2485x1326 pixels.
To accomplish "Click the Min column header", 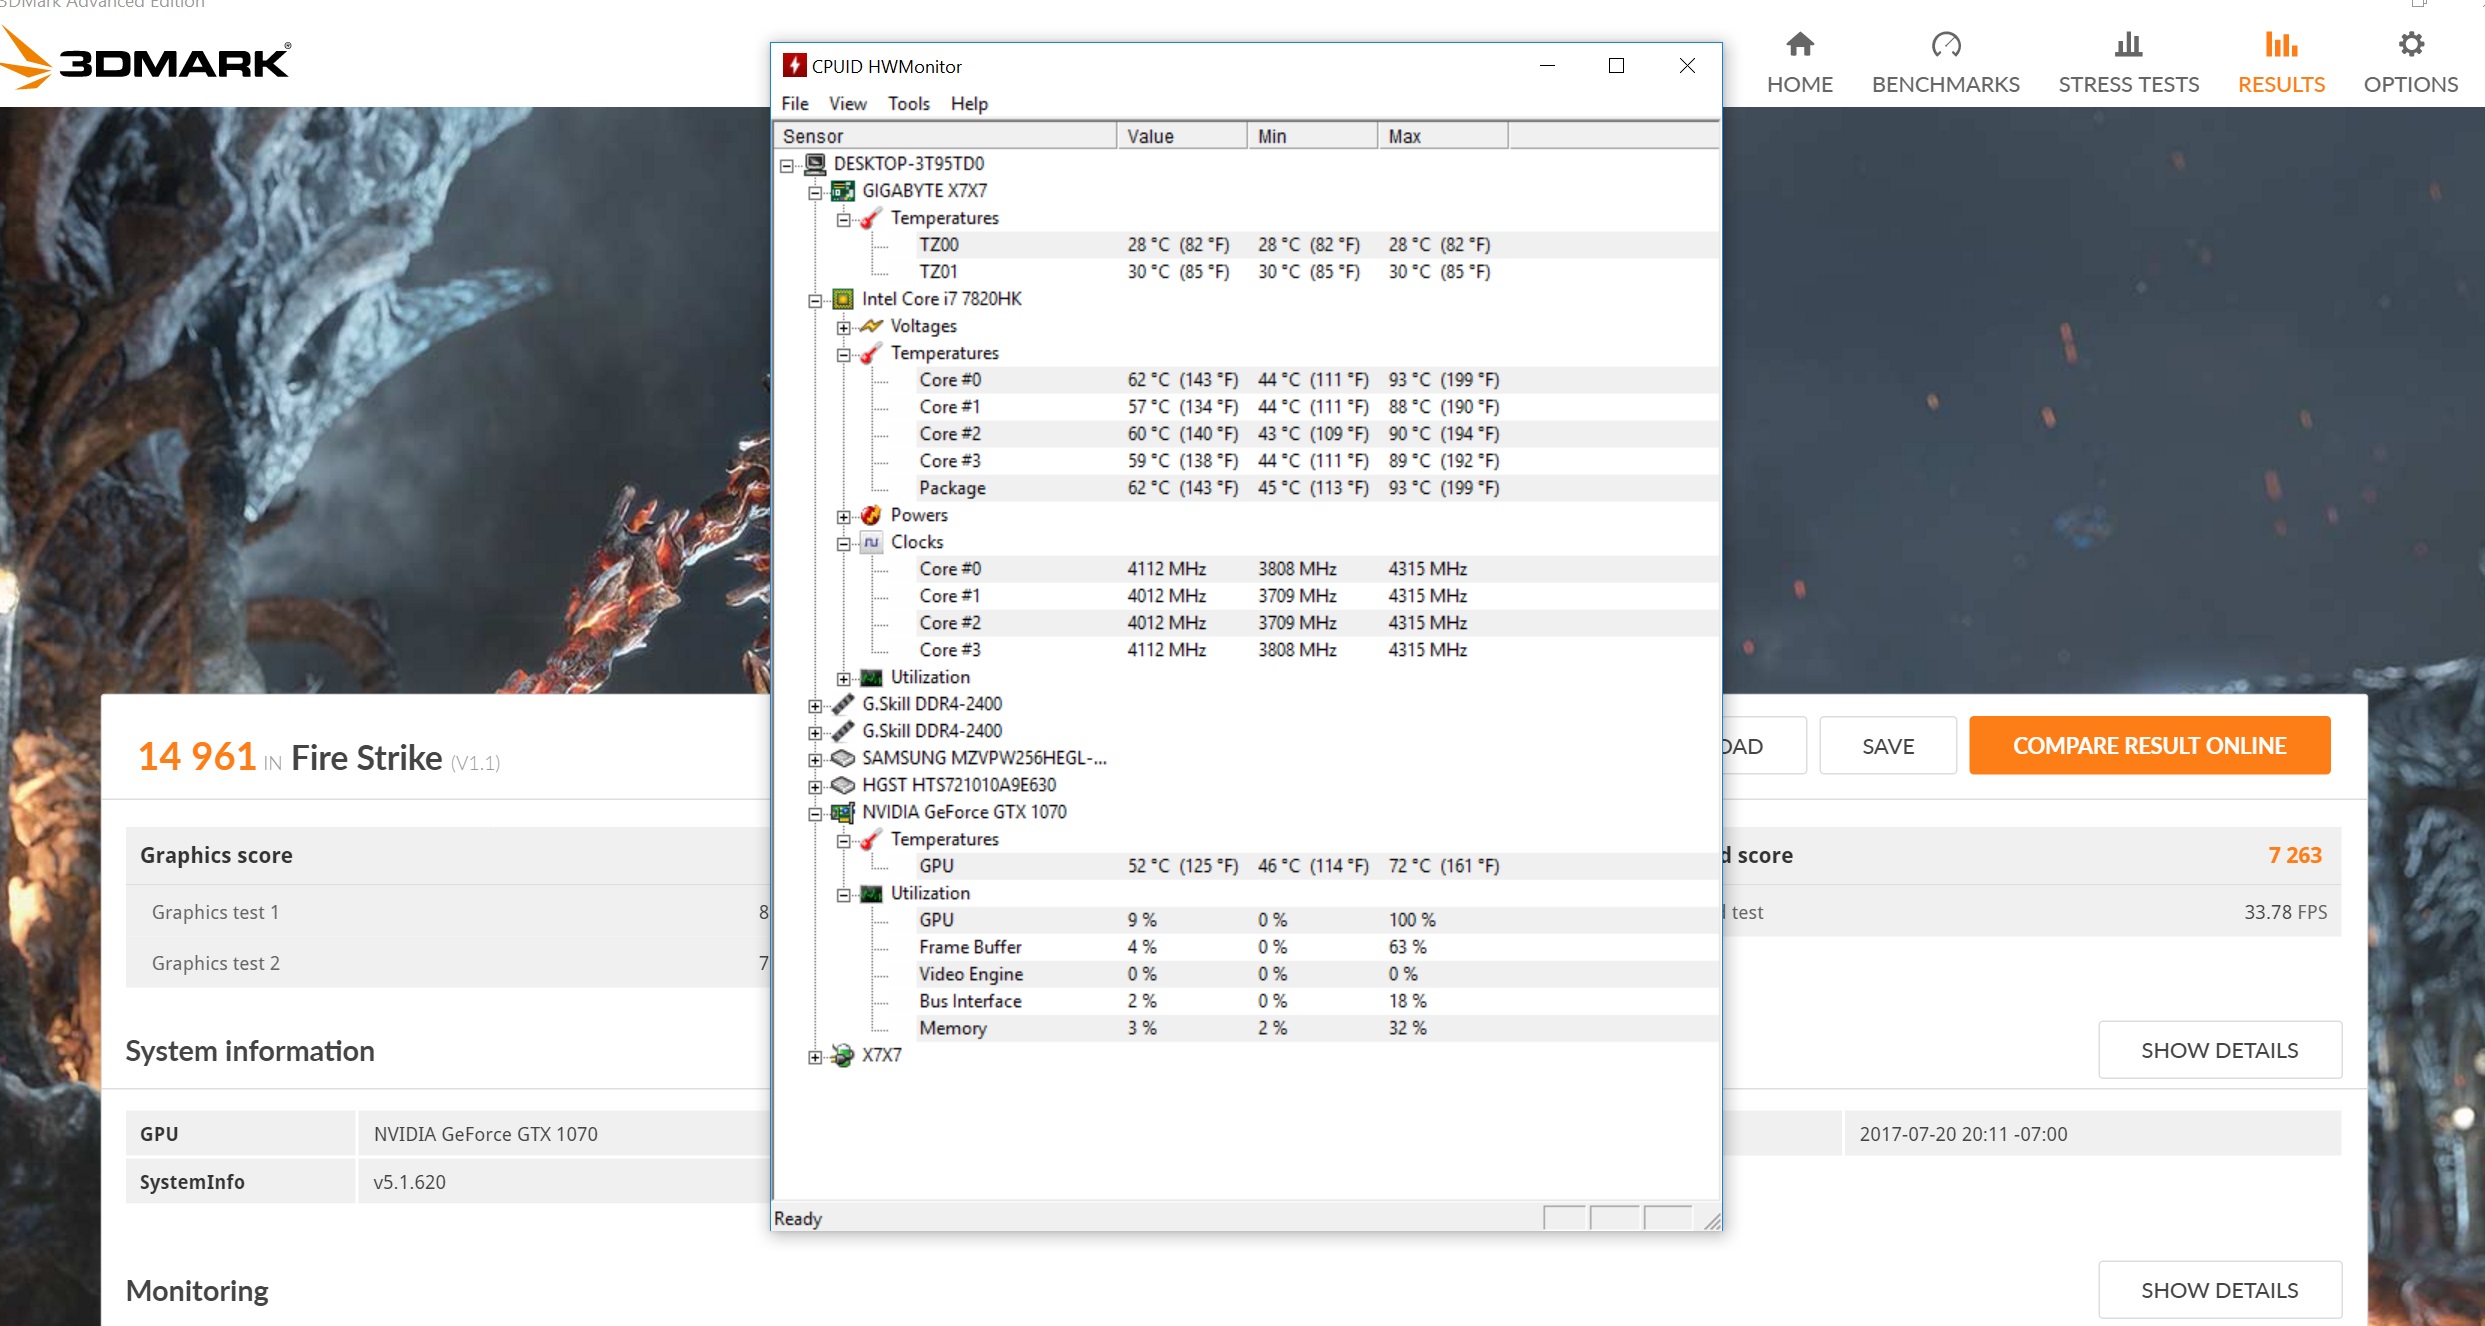I will tap(1312, 135).
